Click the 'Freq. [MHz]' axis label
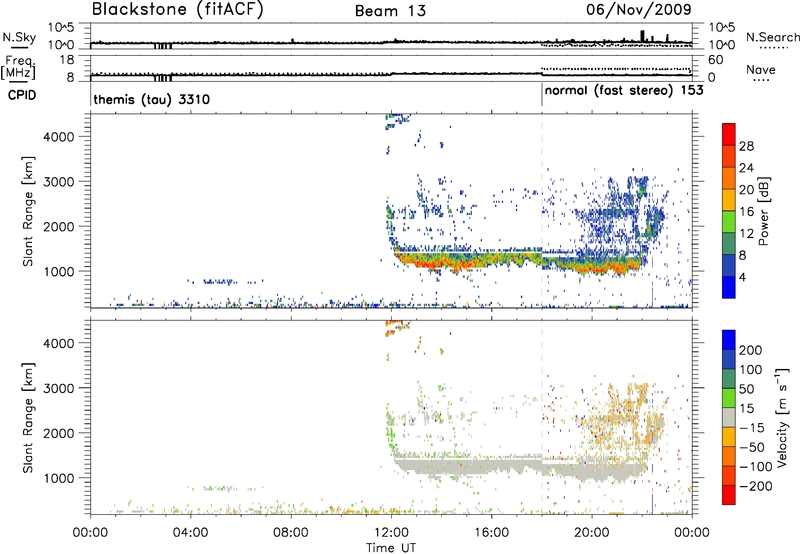This screenshot has height=554, width=800. pos(19,68)
